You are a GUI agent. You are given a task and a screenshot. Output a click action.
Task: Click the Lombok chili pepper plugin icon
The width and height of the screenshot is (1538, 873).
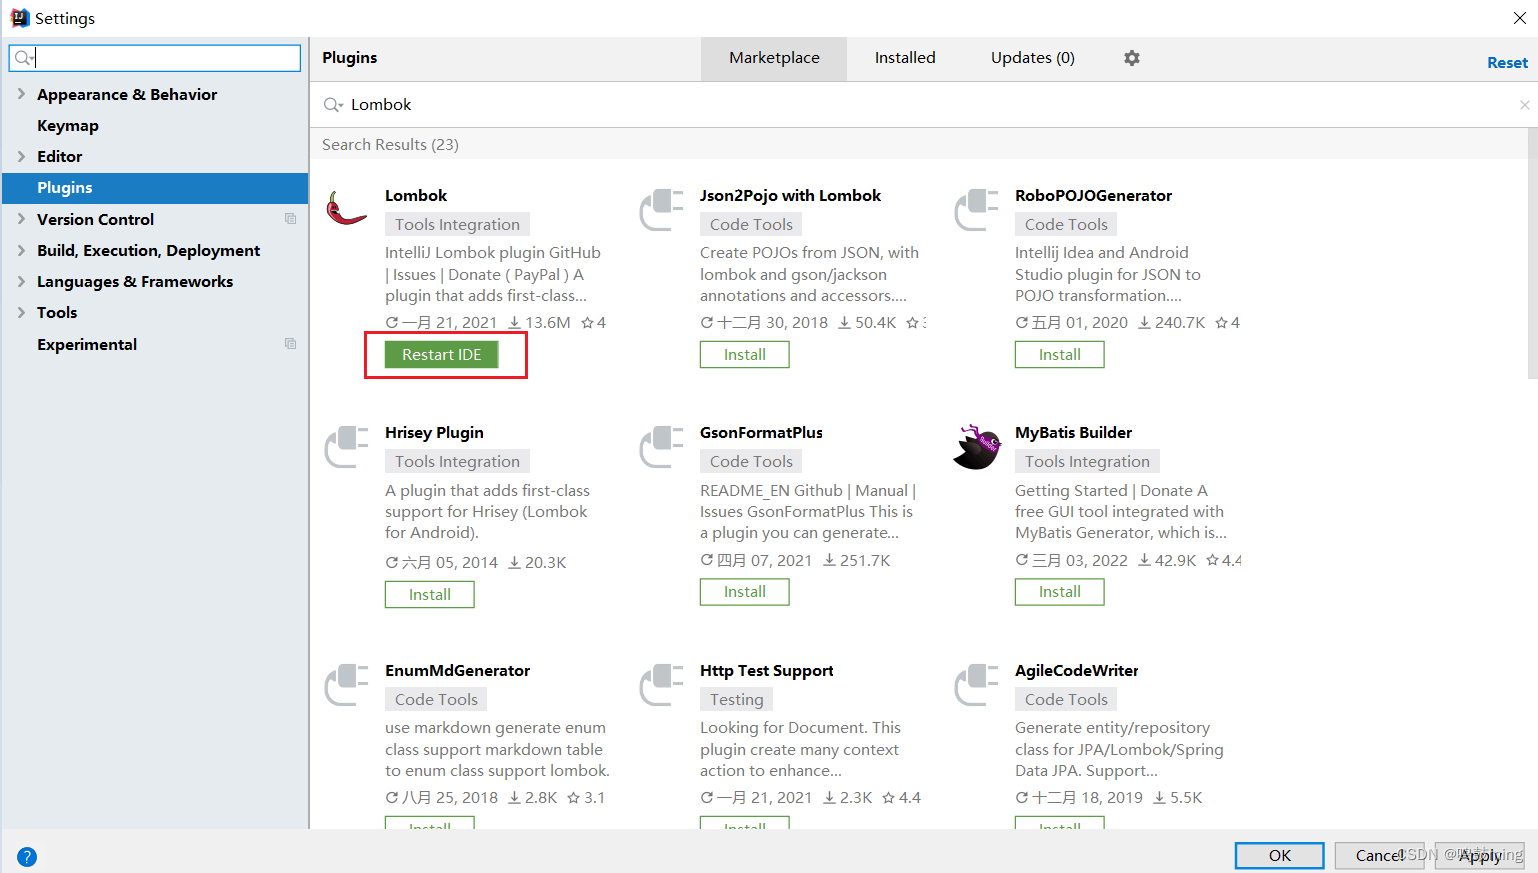point(346,208)
